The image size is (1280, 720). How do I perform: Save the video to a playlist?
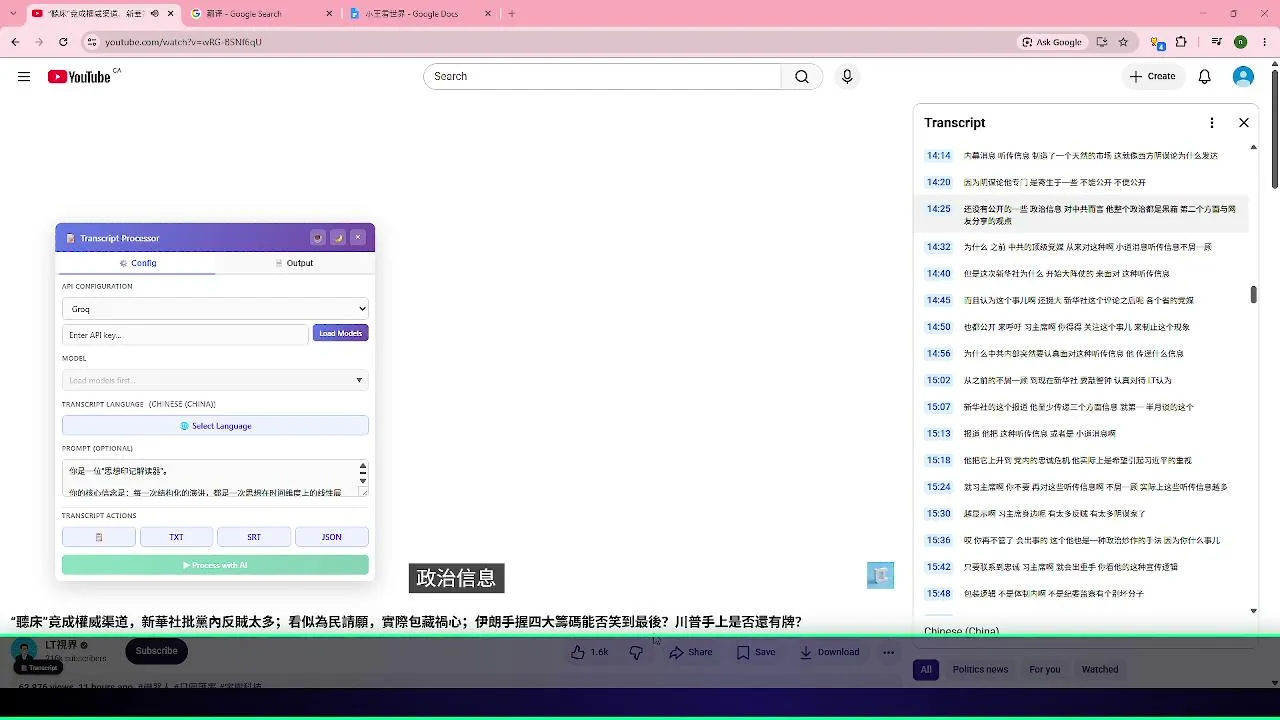[756, 652]
